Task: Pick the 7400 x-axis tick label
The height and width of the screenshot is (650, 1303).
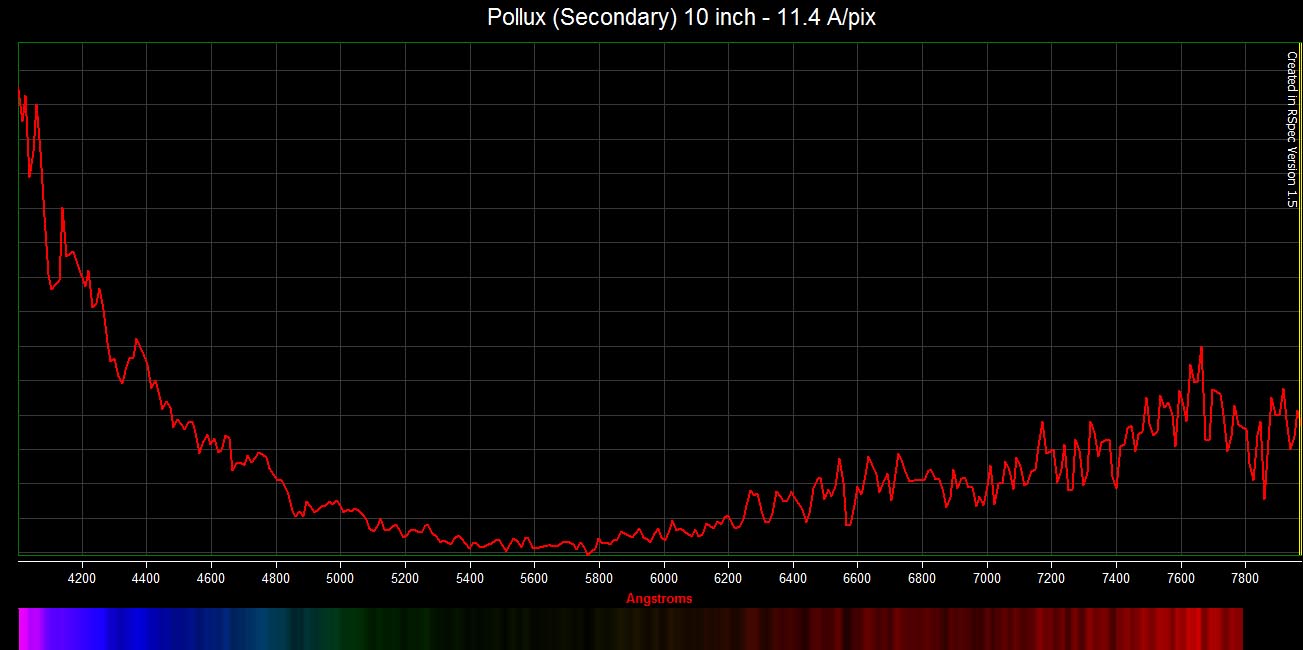Action: coord(1116,578)
